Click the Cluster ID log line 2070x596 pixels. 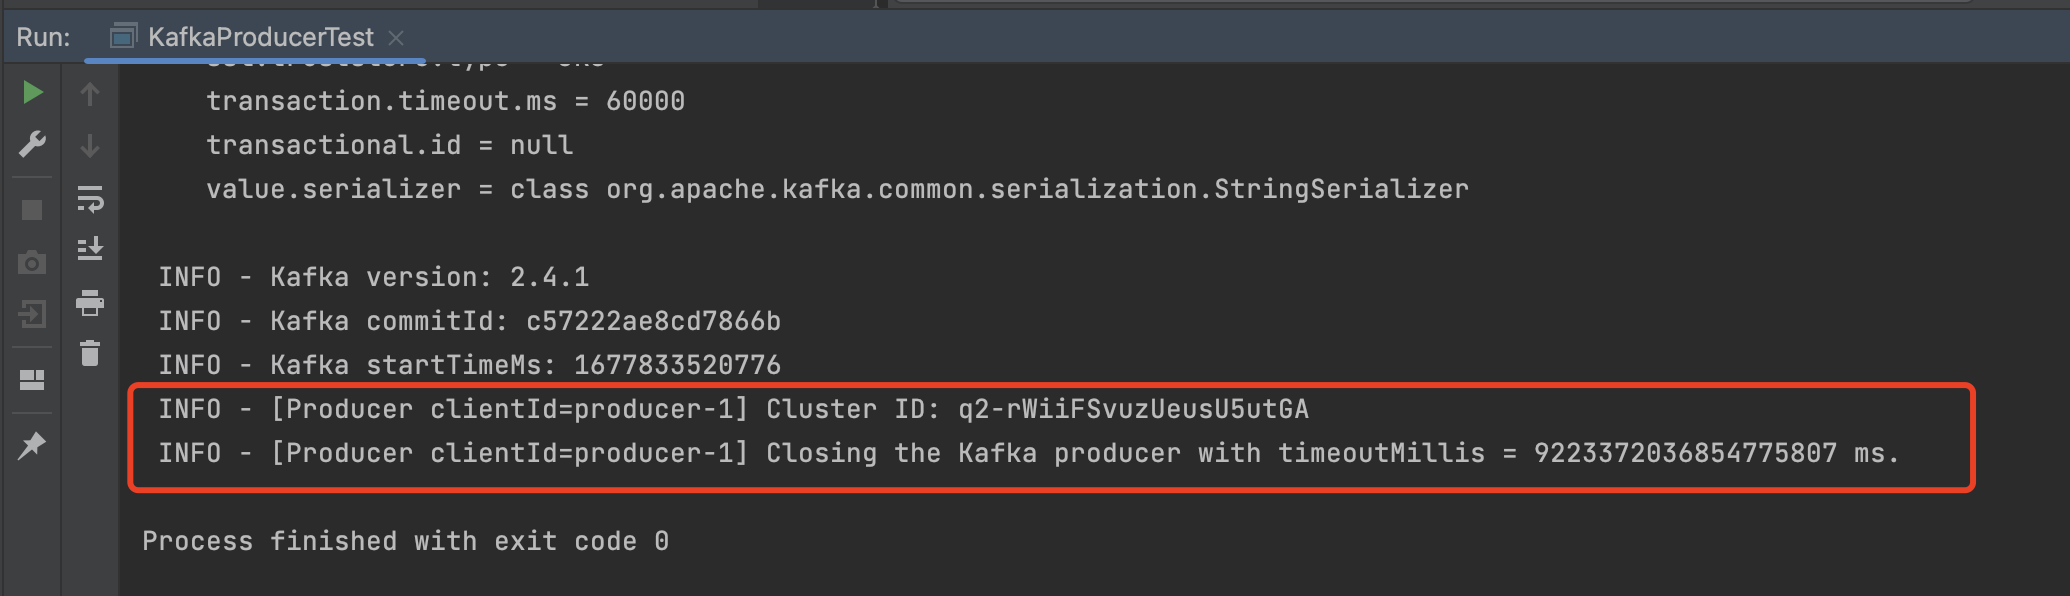[x=733, y=409]
